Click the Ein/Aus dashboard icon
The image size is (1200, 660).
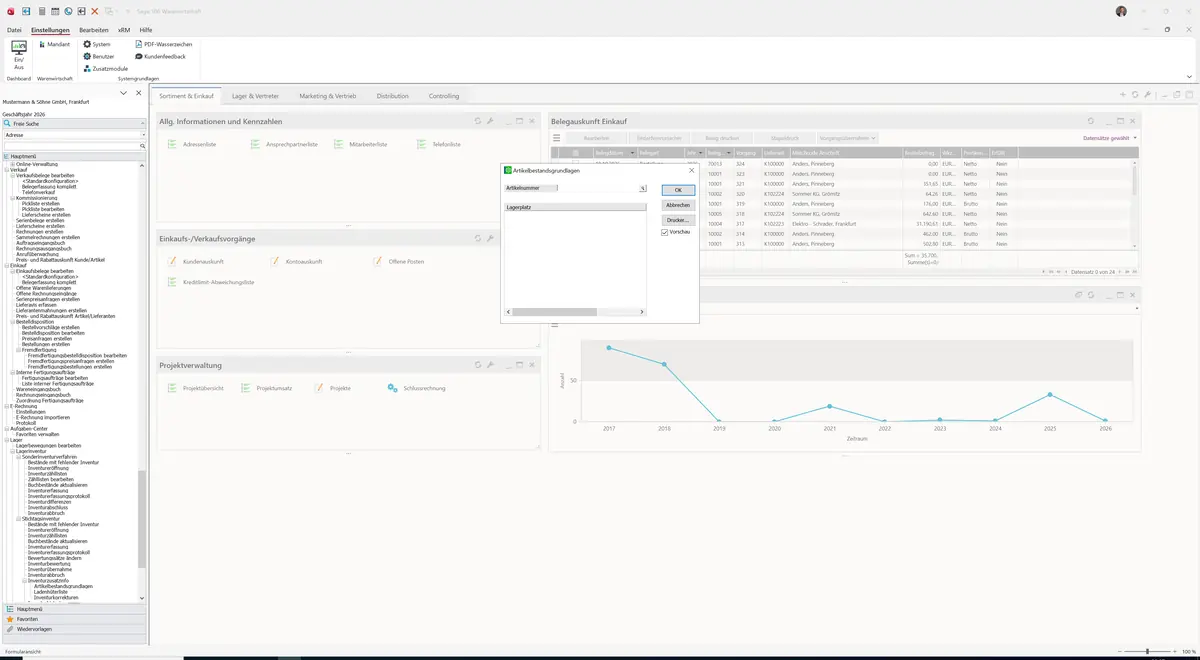pyautogui.click(x=18, y=55)
